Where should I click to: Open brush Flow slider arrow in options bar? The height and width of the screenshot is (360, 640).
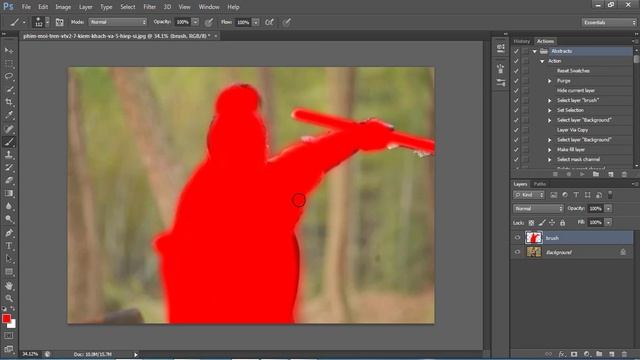256,22
